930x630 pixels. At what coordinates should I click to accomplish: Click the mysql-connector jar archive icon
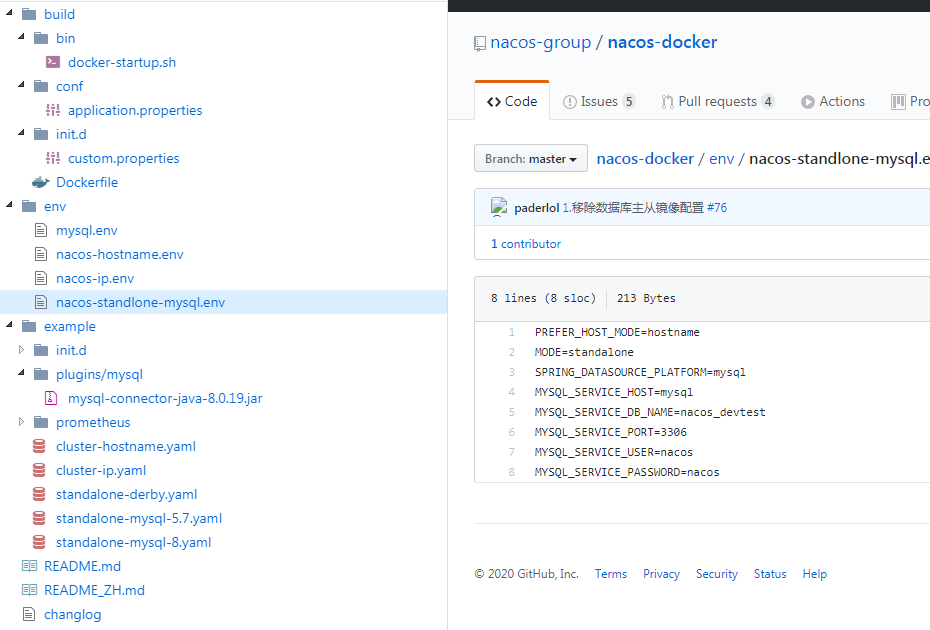(52, 398)
